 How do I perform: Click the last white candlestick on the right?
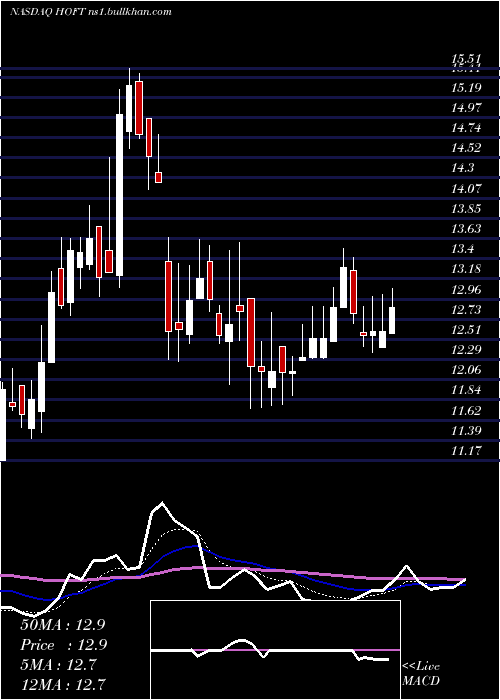pos(392,321)
